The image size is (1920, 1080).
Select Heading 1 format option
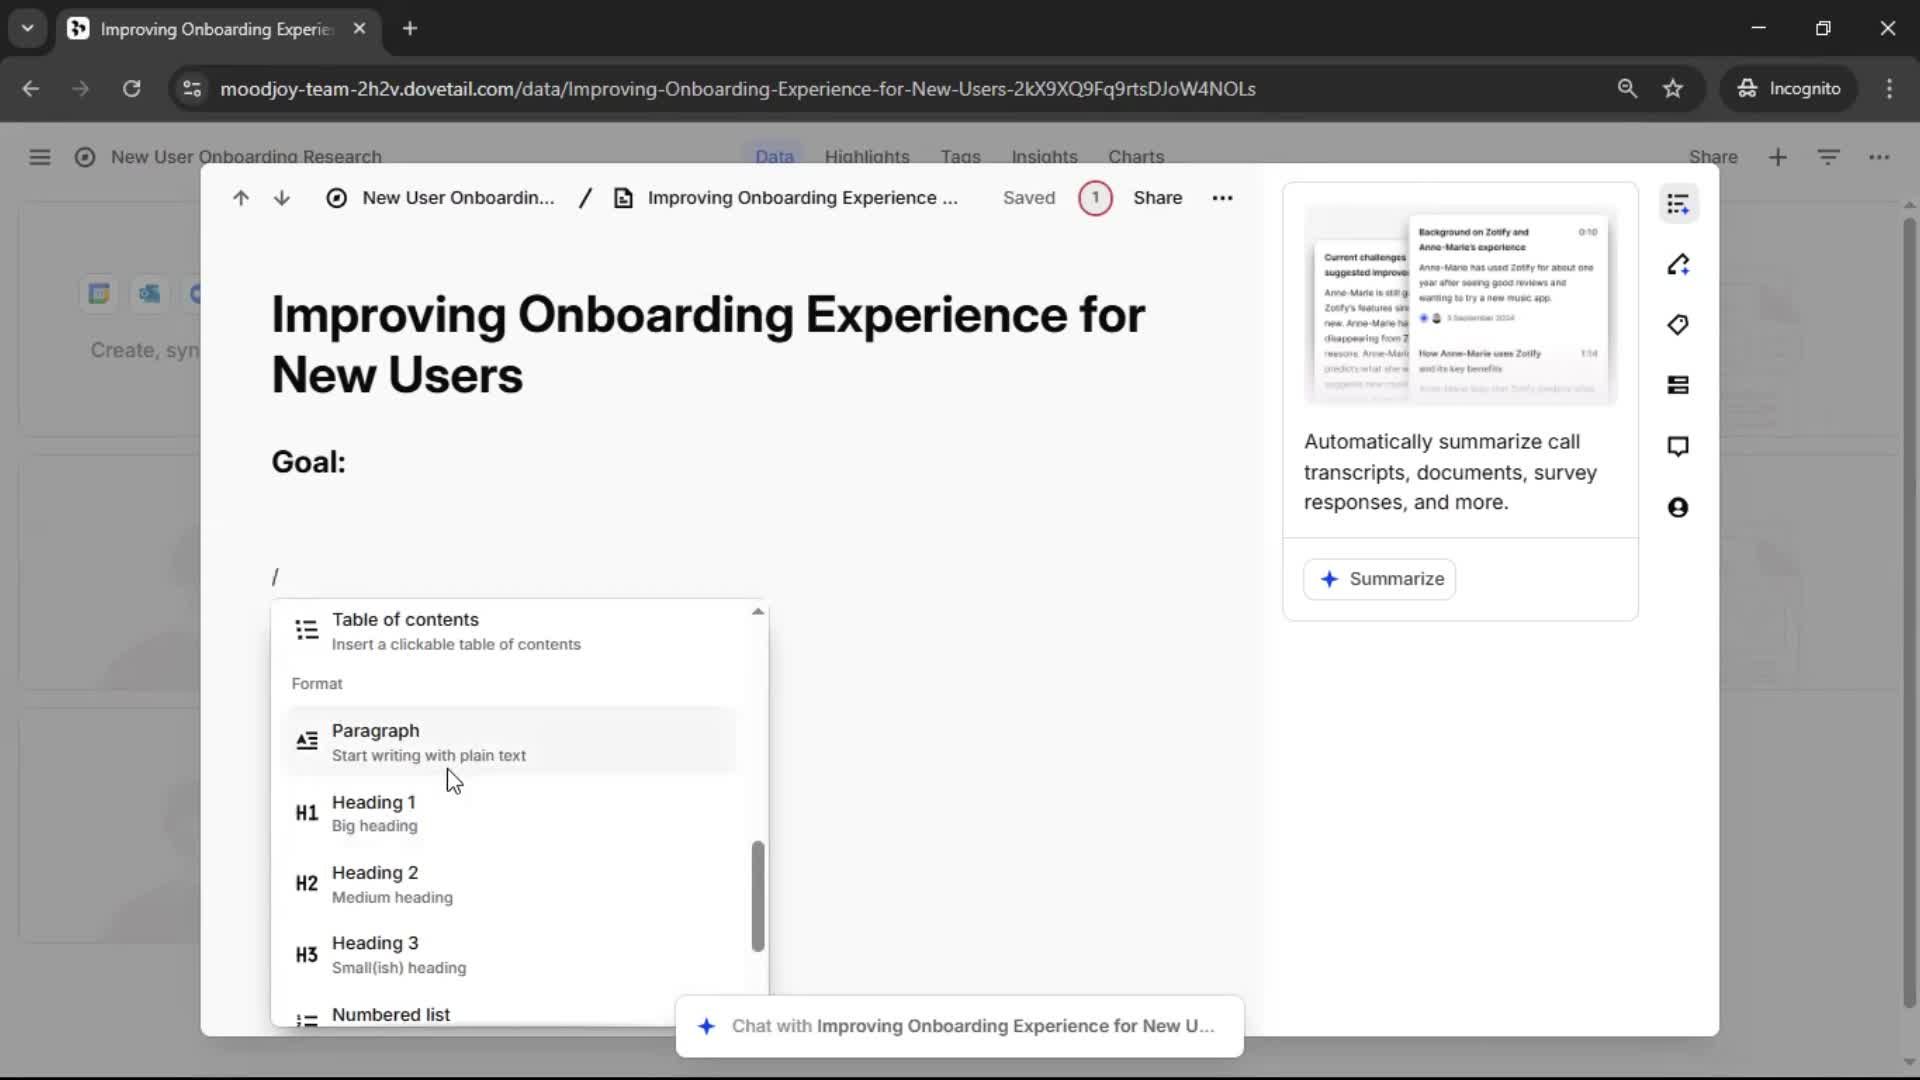[374, 813]
